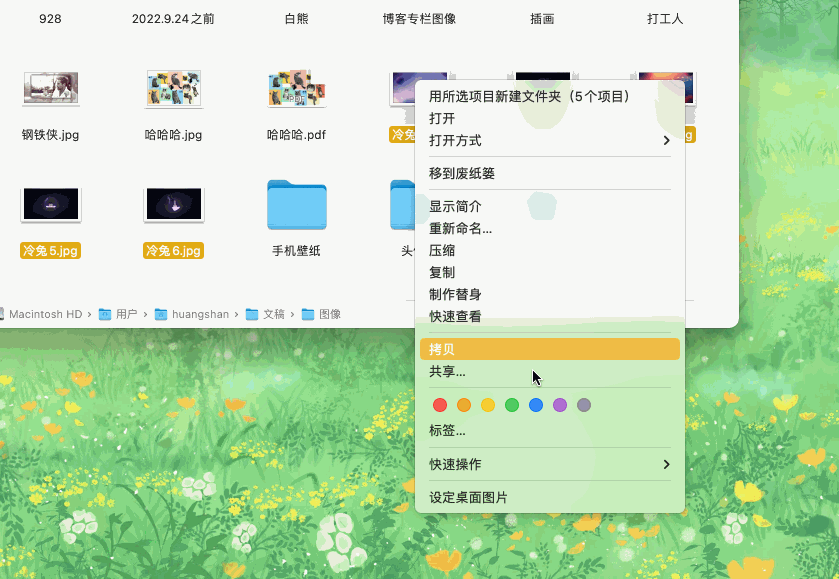Select the 928 item label
The width and height of the screenshot is (839, 579).
(x=50, y=19)
